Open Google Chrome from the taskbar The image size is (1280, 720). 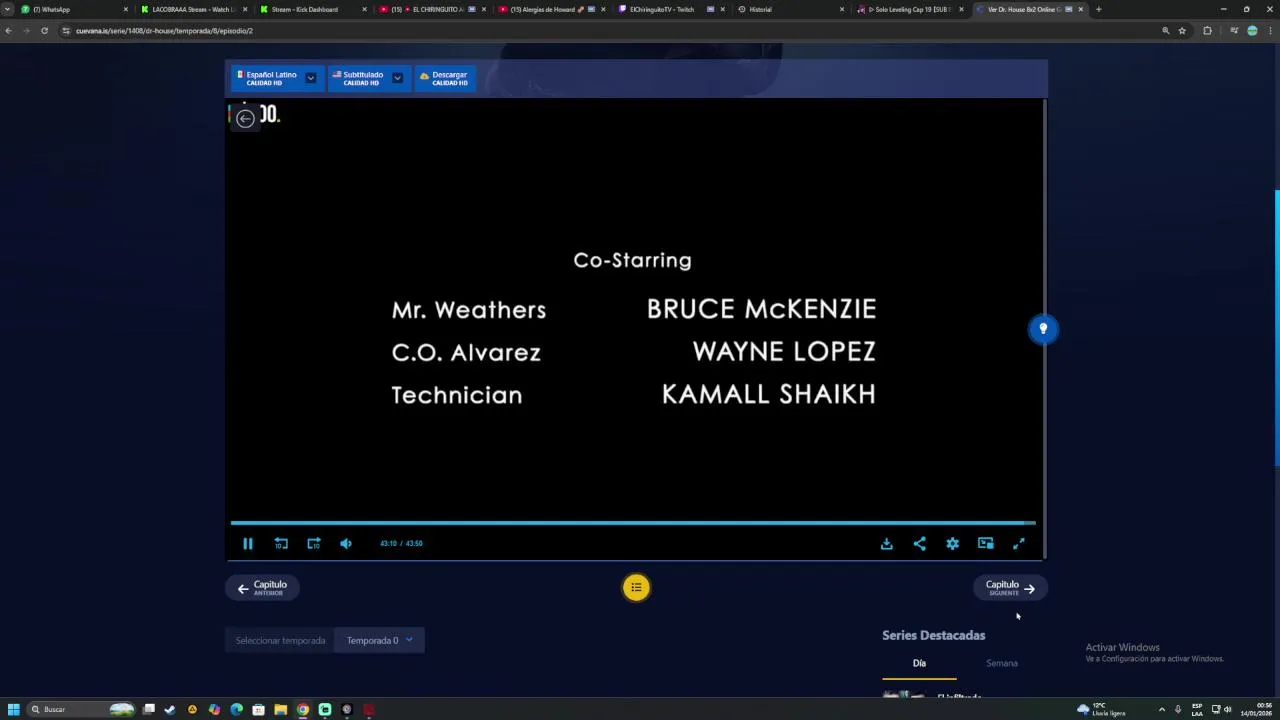tap(303, 709)
